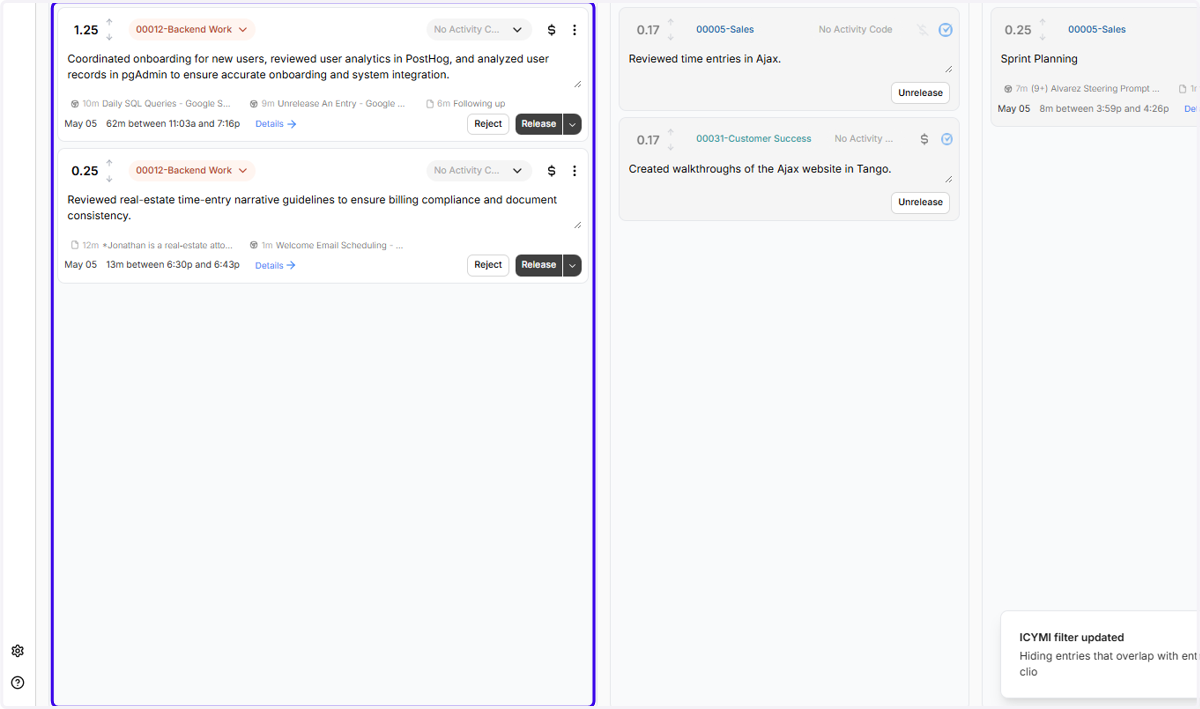Click the Sprint Planning narrative text
Viewport: 1200px width, 709px height.
pos(1039,59)
